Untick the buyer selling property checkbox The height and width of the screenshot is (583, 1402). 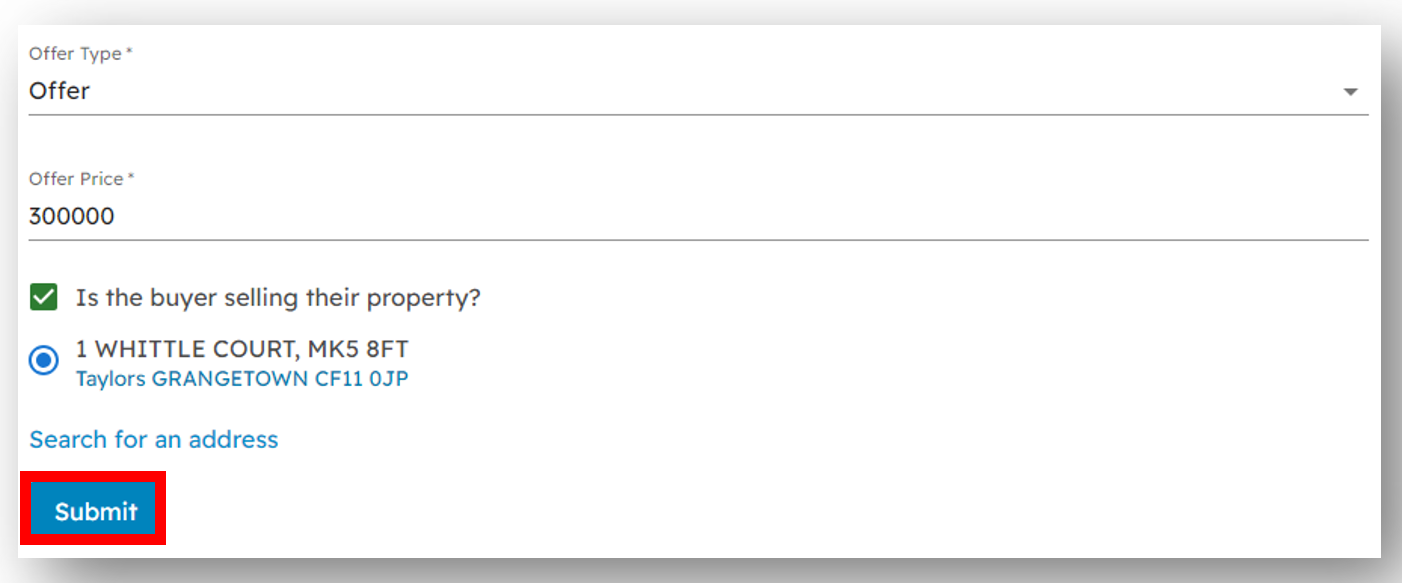44,298
